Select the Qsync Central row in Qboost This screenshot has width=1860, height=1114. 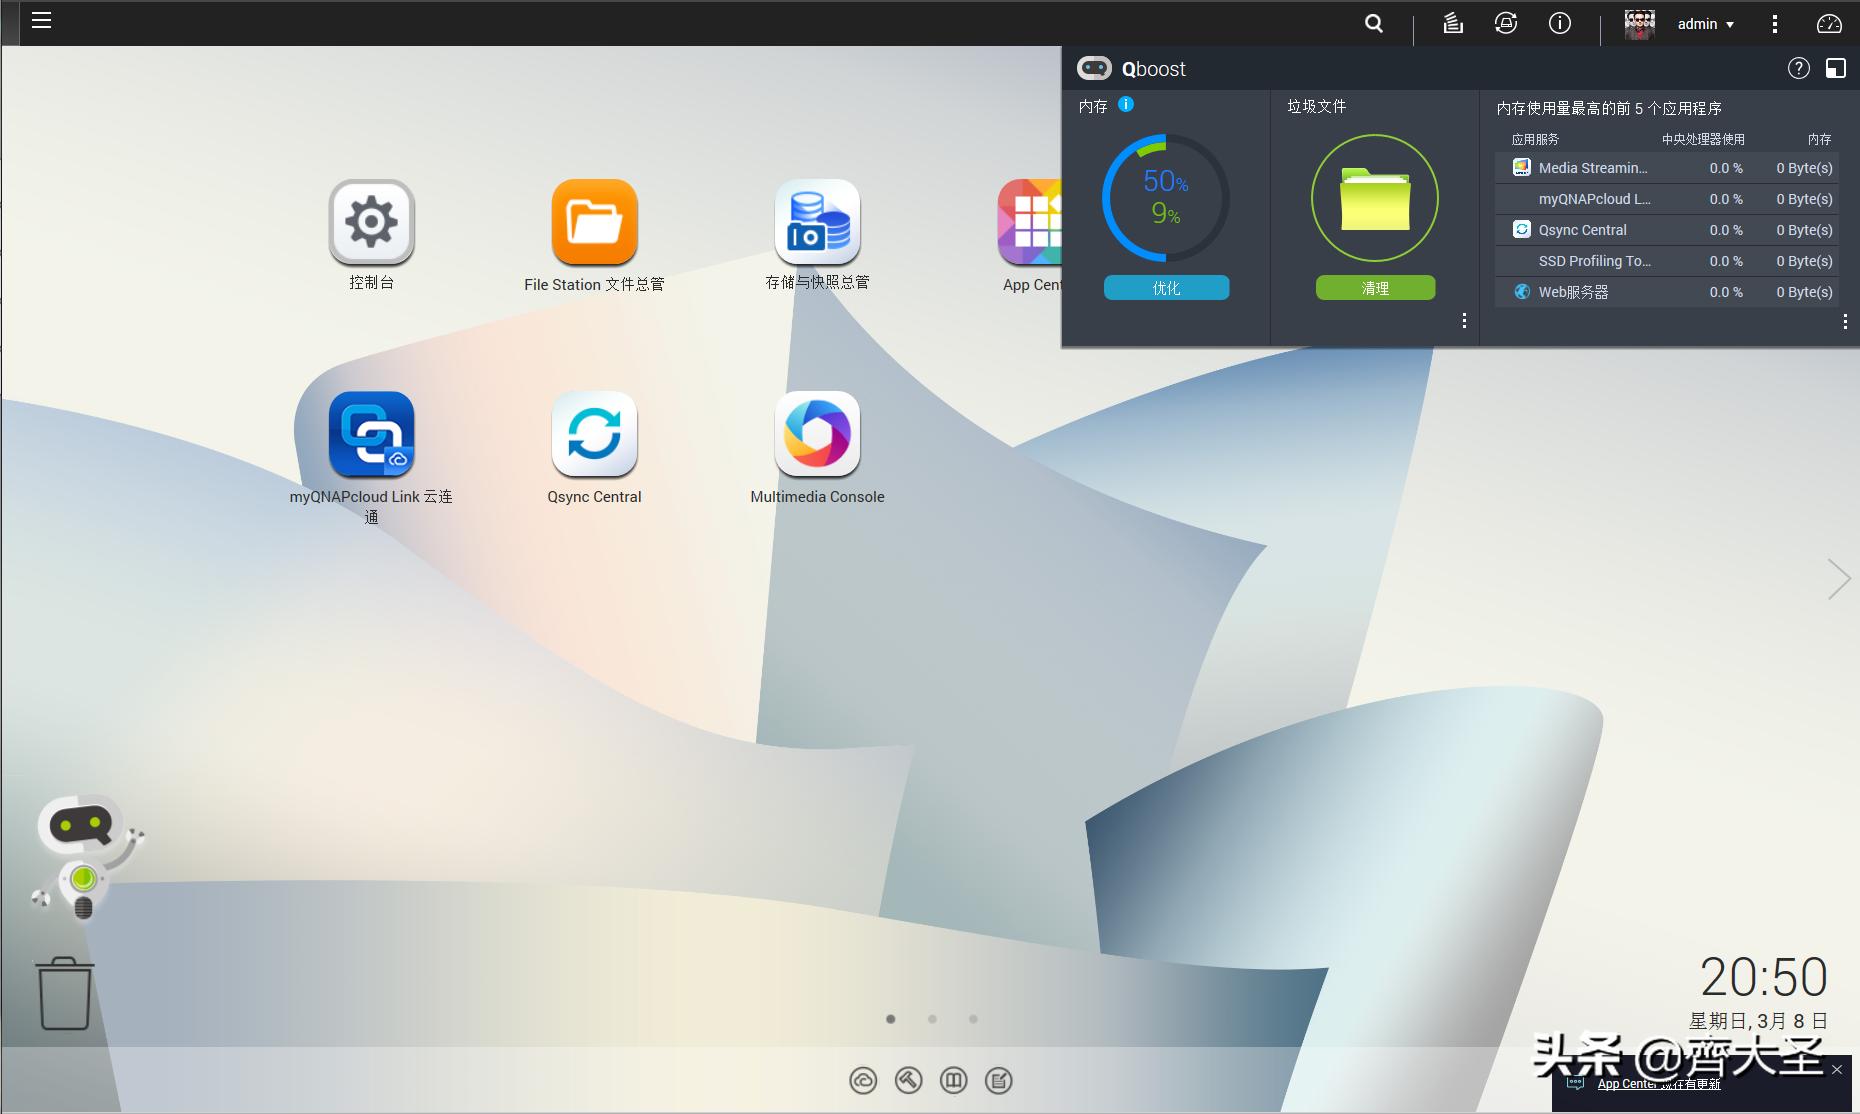click(x=1667, y=230)
